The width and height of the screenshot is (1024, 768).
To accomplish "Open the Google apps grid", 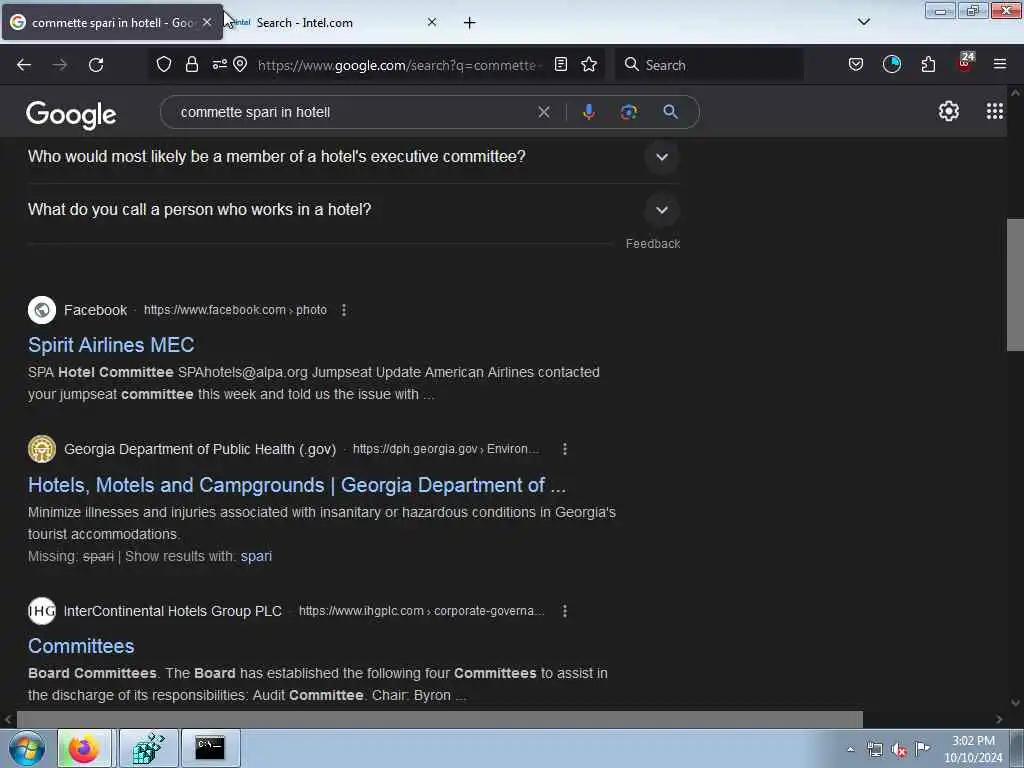I will point(995,112).
